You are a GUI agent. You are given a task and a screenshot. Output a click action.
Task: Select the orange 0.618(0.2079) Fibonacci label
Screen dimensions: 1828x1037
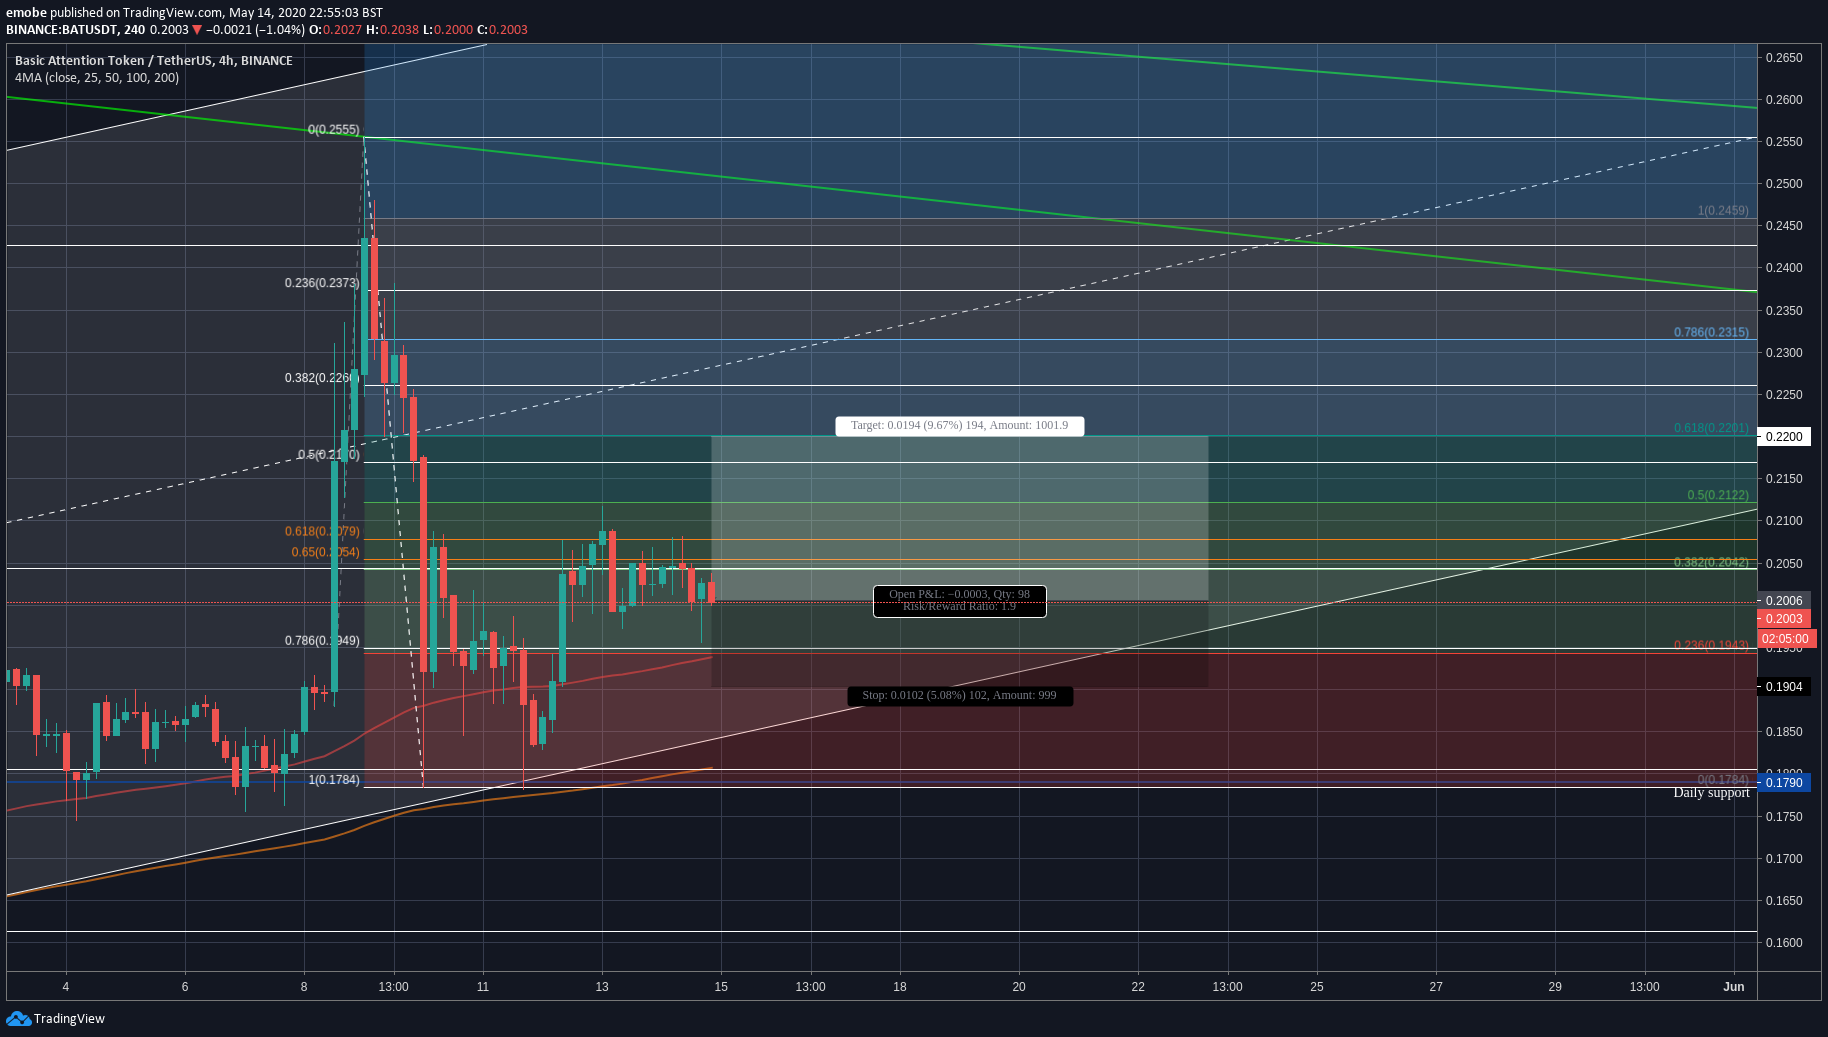click(322, 532)
